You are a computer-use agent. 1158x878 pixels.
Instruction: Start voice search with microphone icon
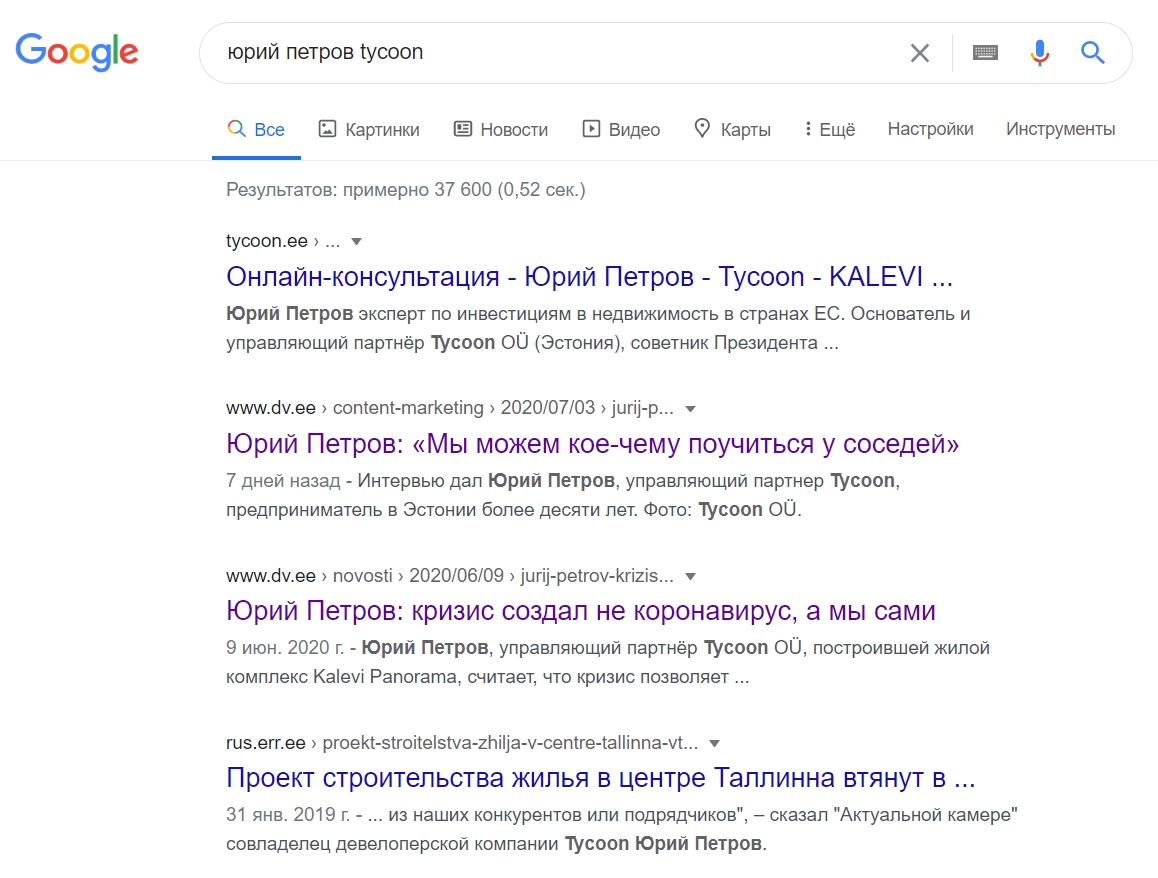point(1040,53)
